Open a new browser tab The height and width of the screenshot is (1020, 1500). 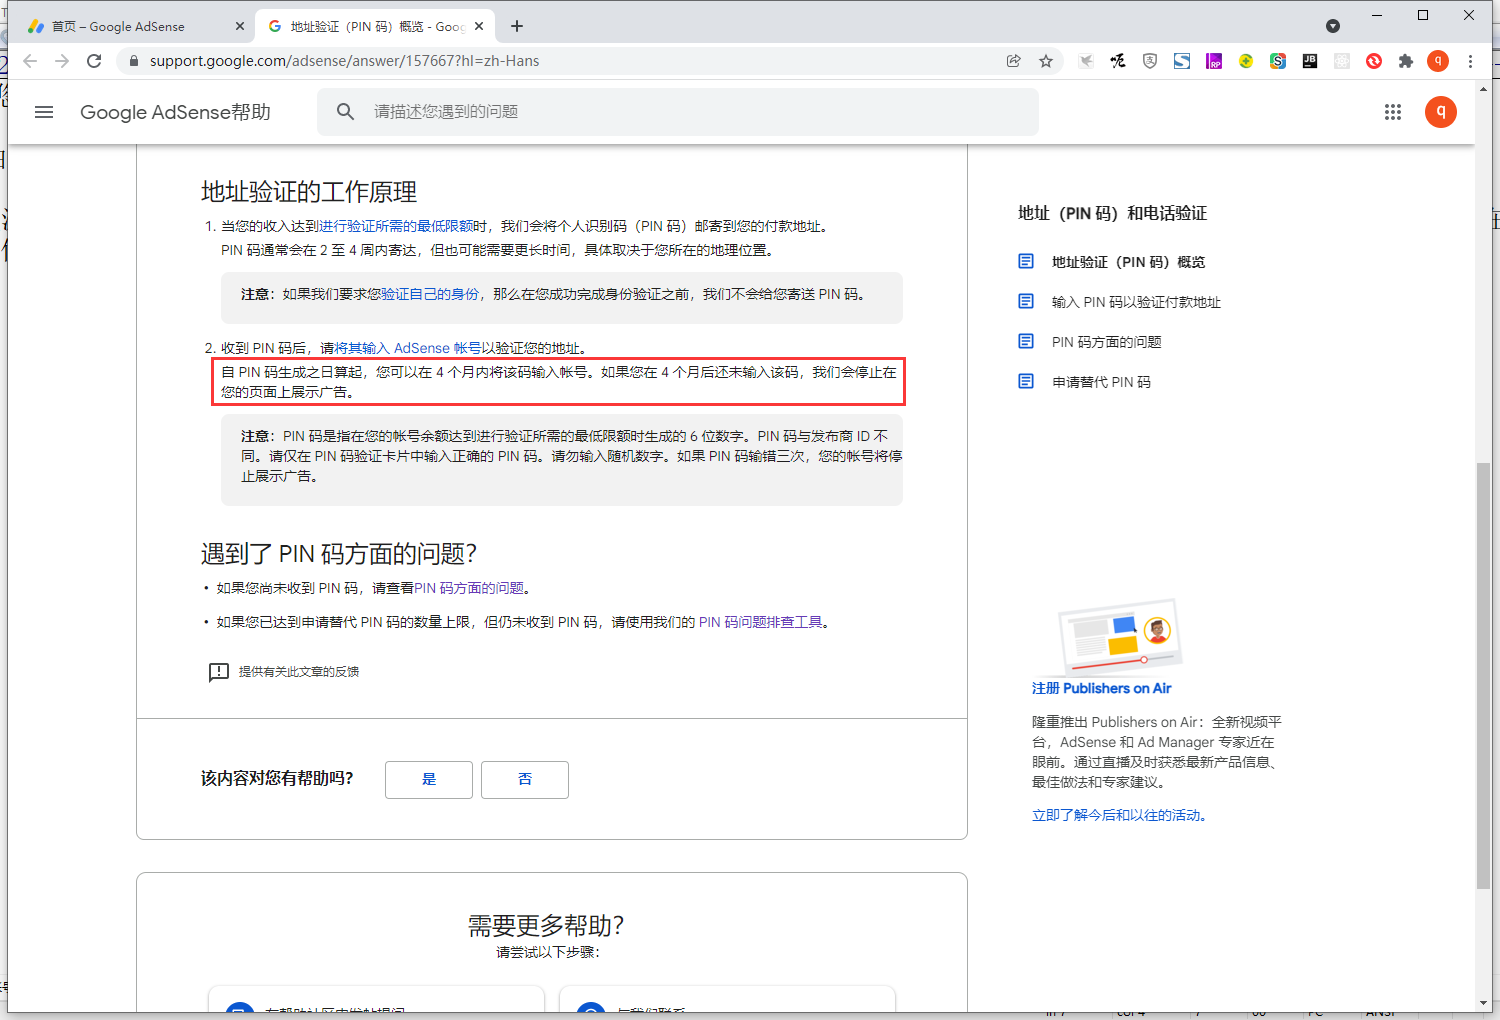pyautogui.click(x=517, y=26)
